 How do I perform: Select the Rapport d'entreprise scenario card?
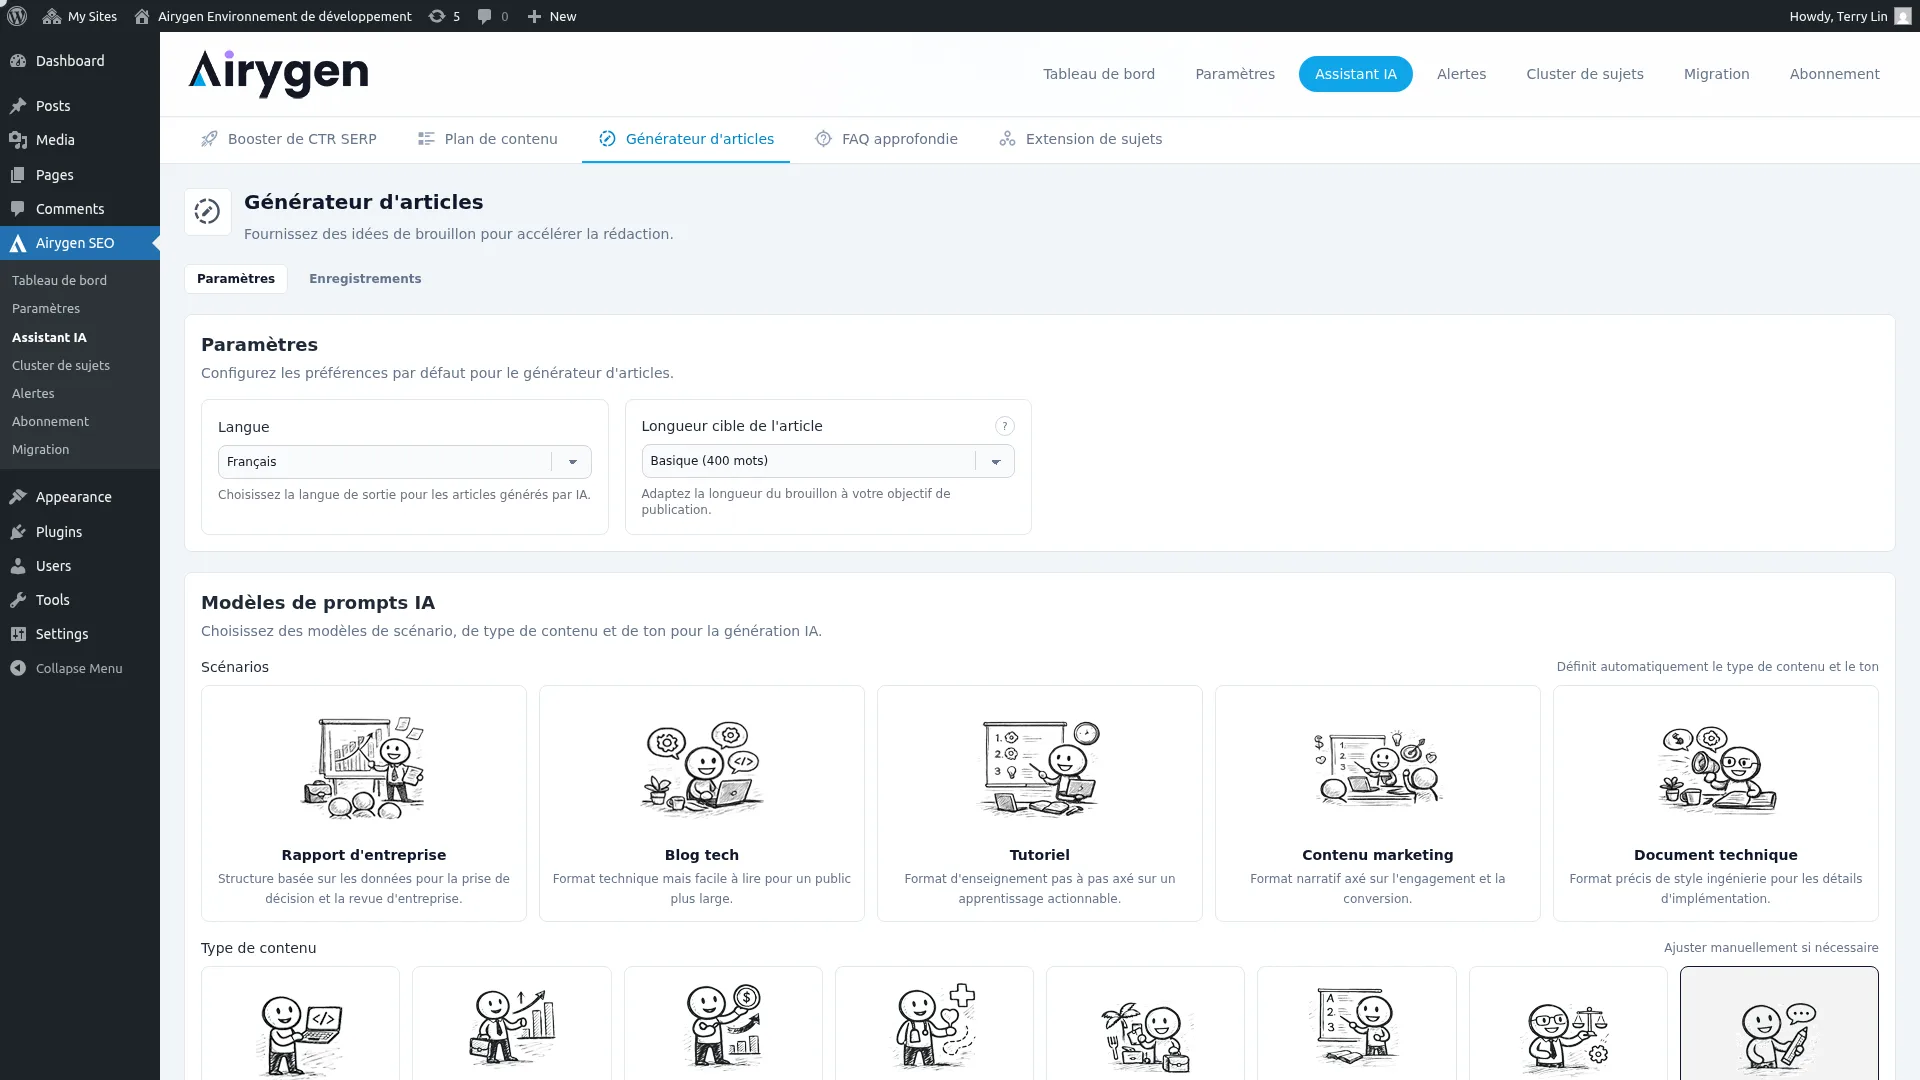pos(364,803)
